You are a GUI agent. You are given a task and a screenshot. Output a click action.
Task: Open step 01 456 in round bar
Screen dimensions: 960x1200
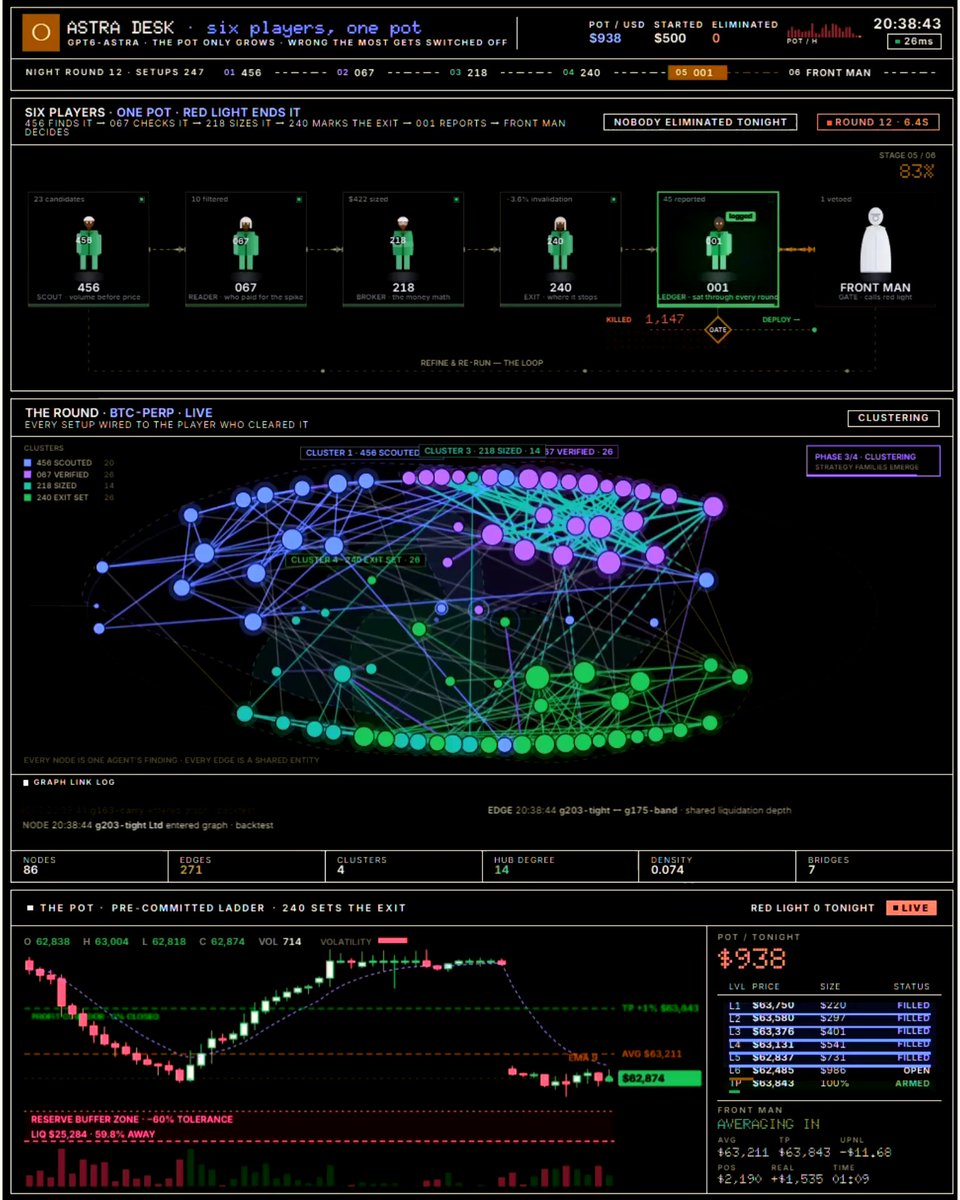(244, 73)
